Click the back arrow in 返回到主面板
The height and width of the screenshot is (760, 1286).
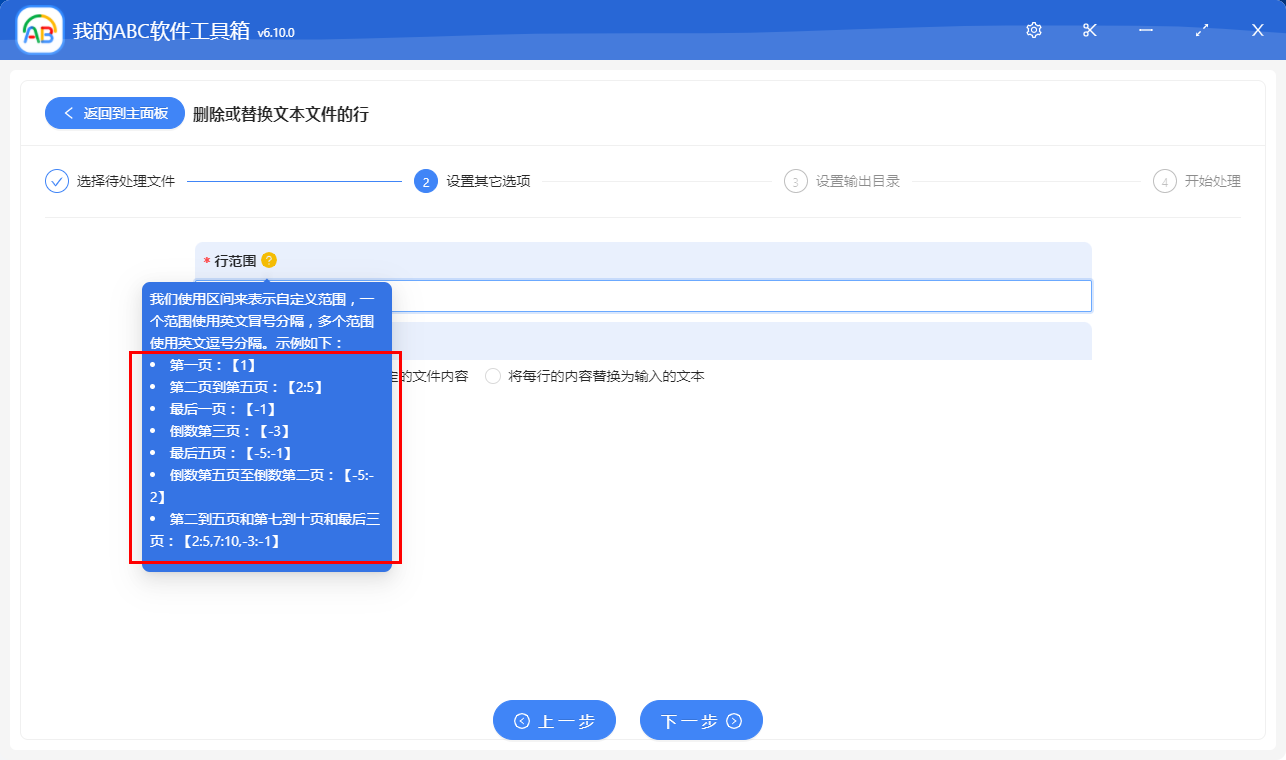pyautogui.click(x=69, y=113)
